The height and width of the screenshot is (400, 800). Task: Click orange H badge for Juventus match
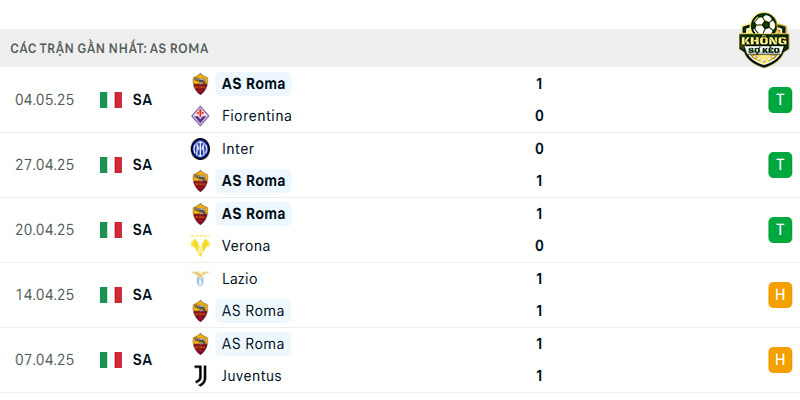pyautogui.click(x=780, y=360)
